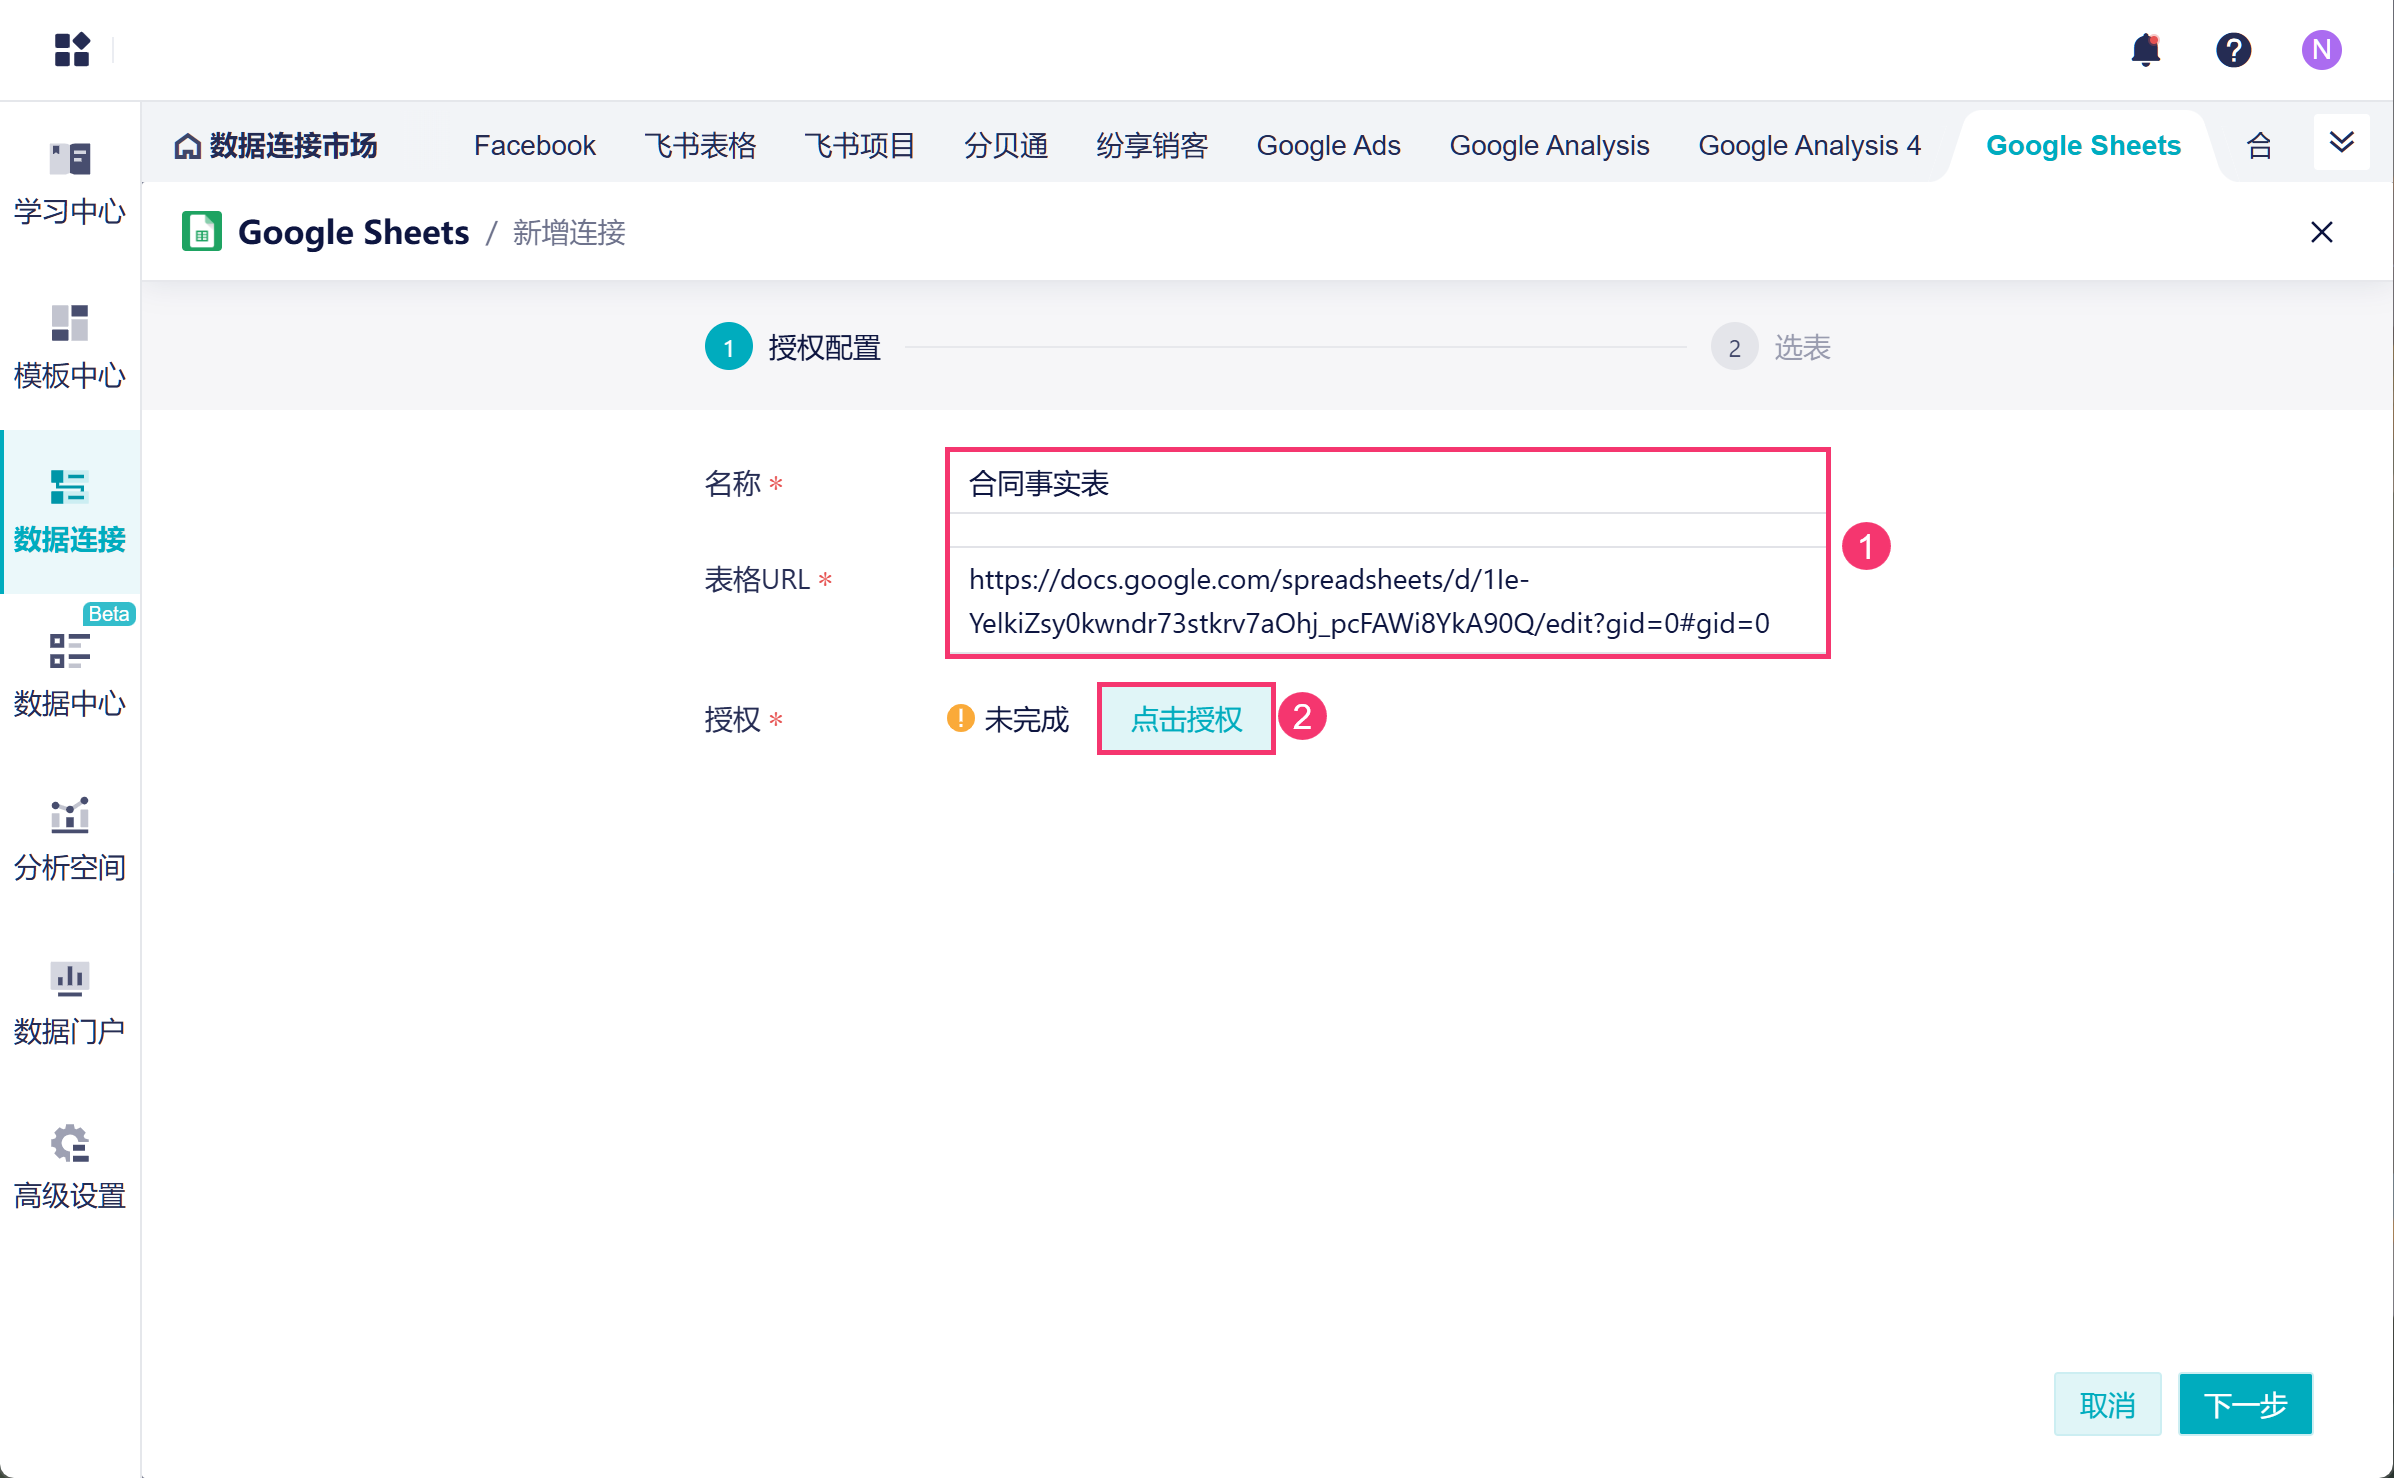Open the app launcher grid icon
This screenshot has width=2394, height=1478.
point(72,49)
